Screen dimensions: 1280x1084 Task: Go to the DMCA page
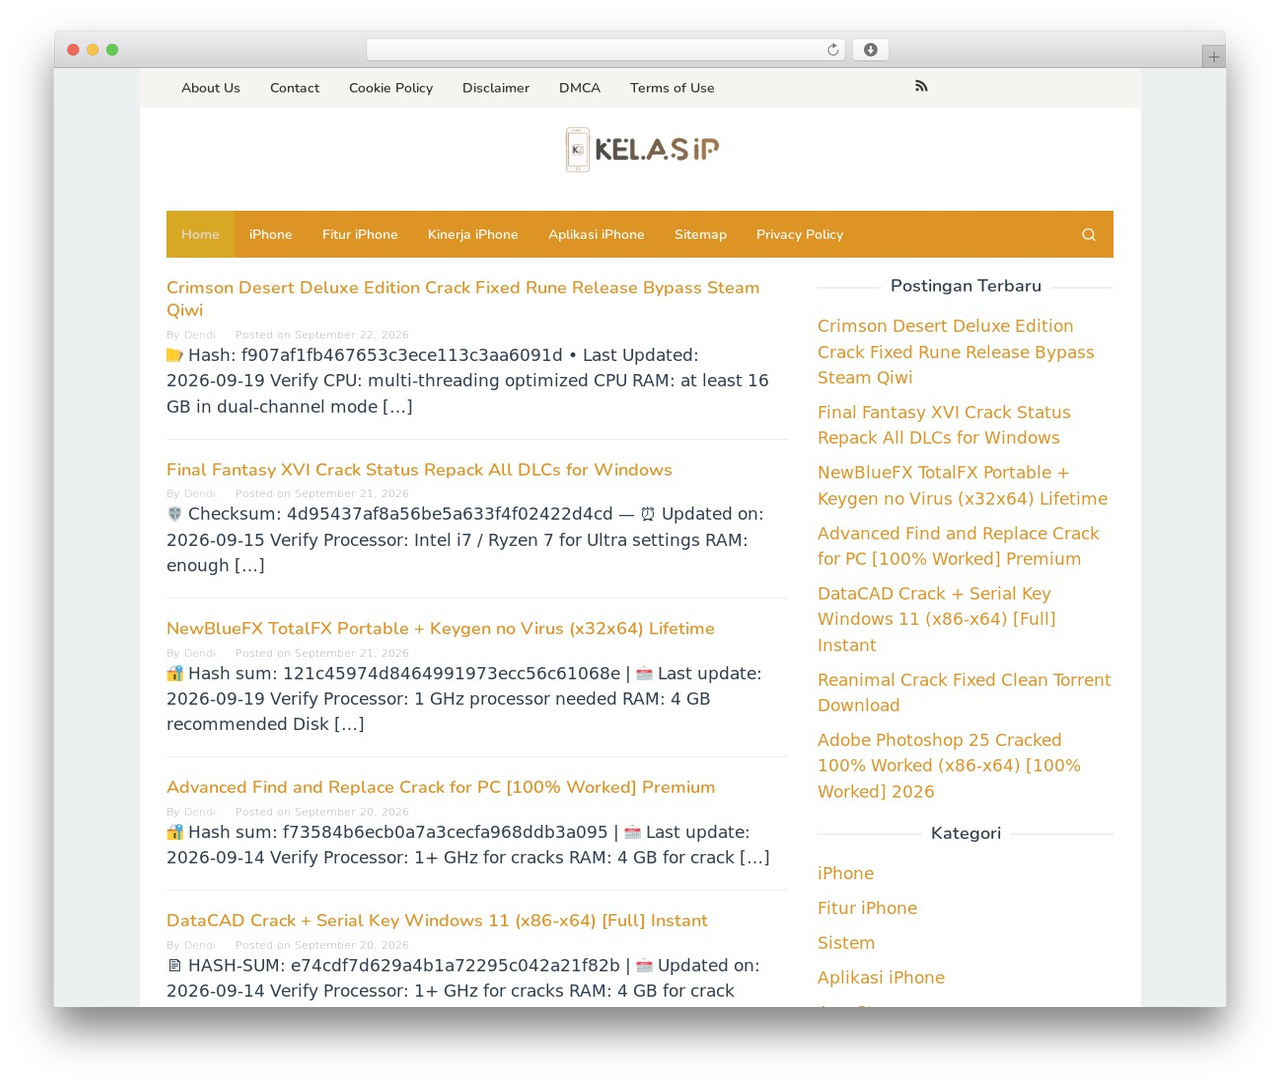pyautogui.click(x=580, y=88)
